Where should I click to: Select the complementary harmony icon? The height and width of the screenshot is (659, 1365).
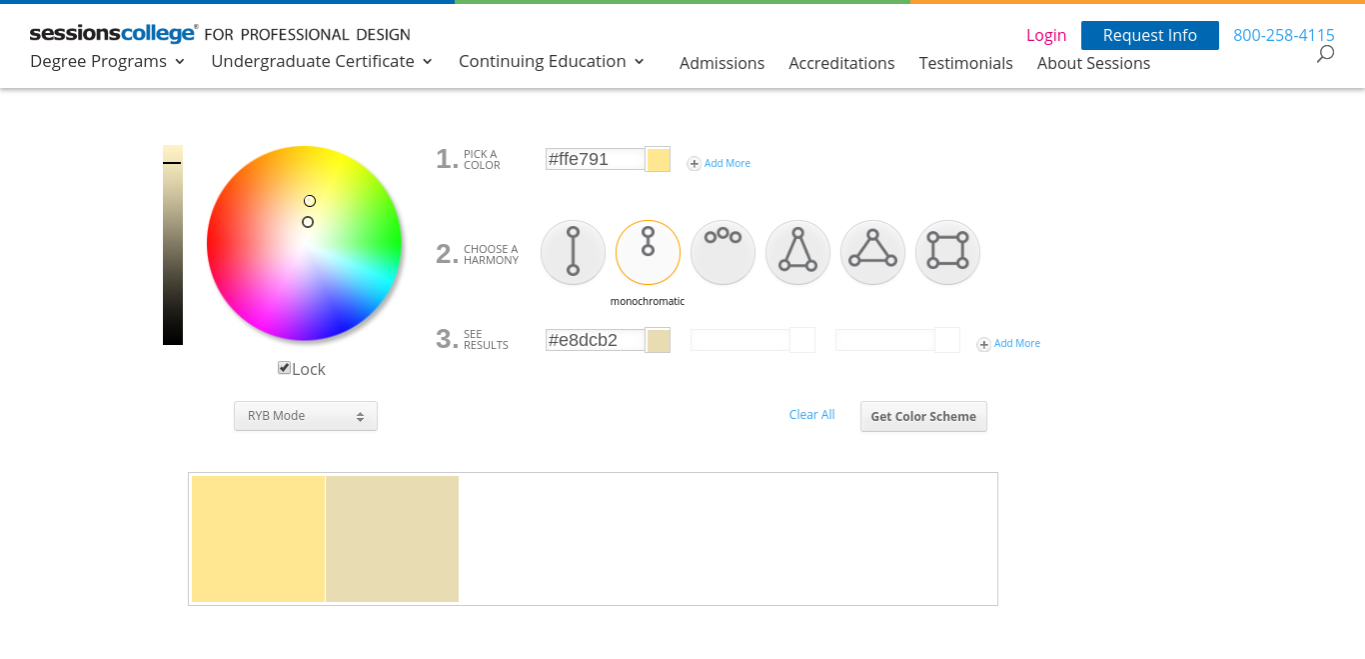(573, 252)
